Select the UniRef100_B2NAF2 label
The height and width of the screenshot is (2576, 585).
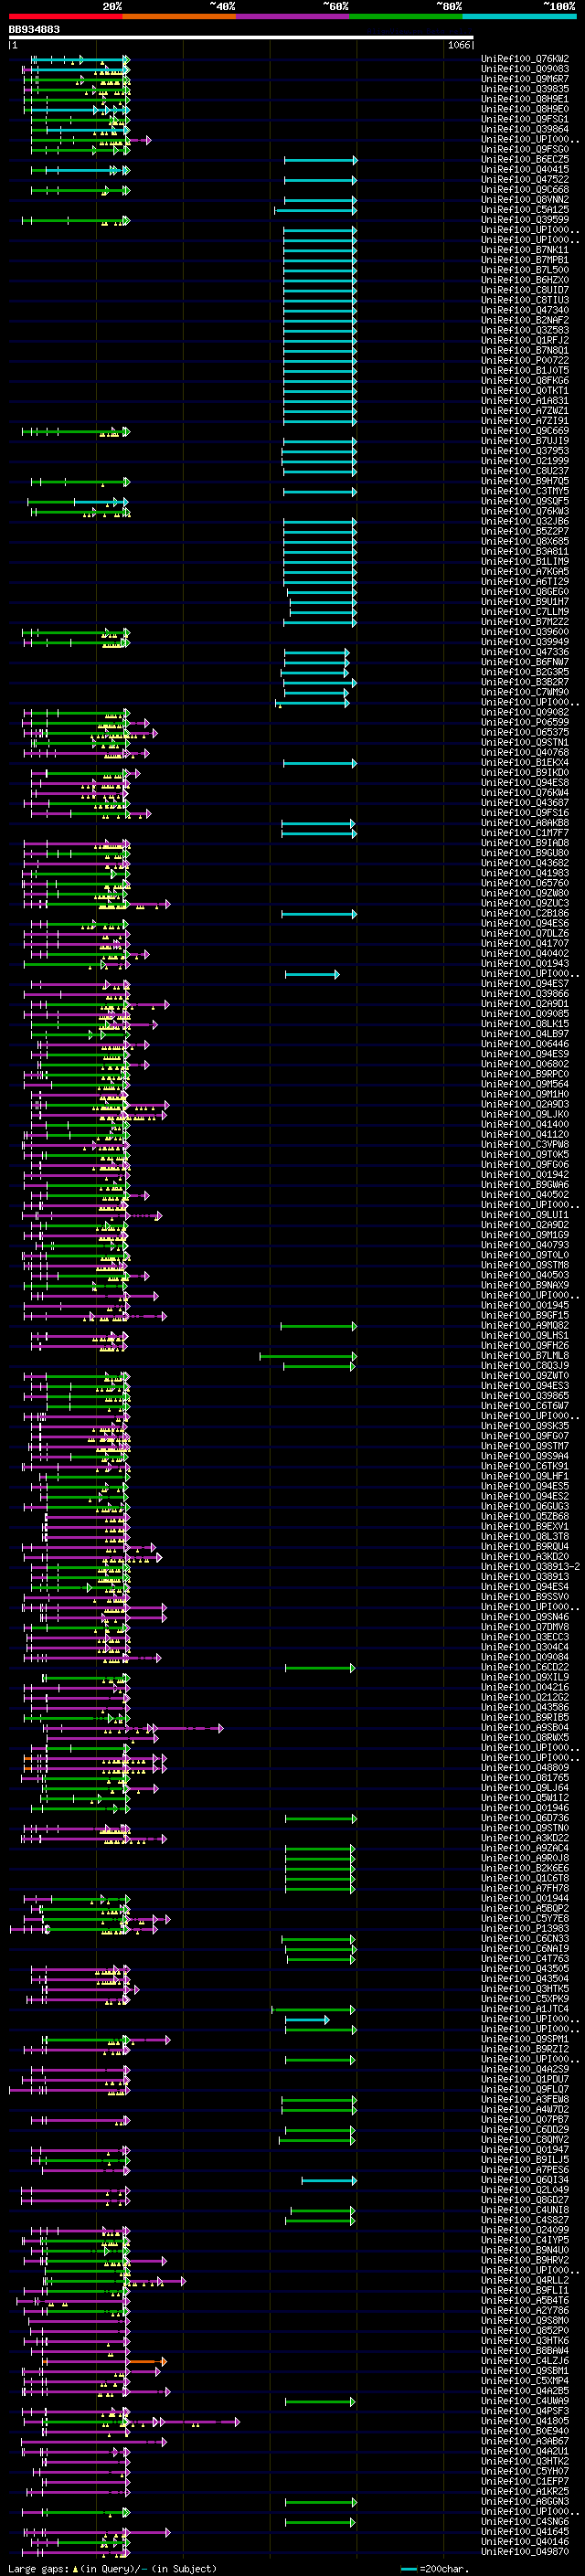point(525,320)
